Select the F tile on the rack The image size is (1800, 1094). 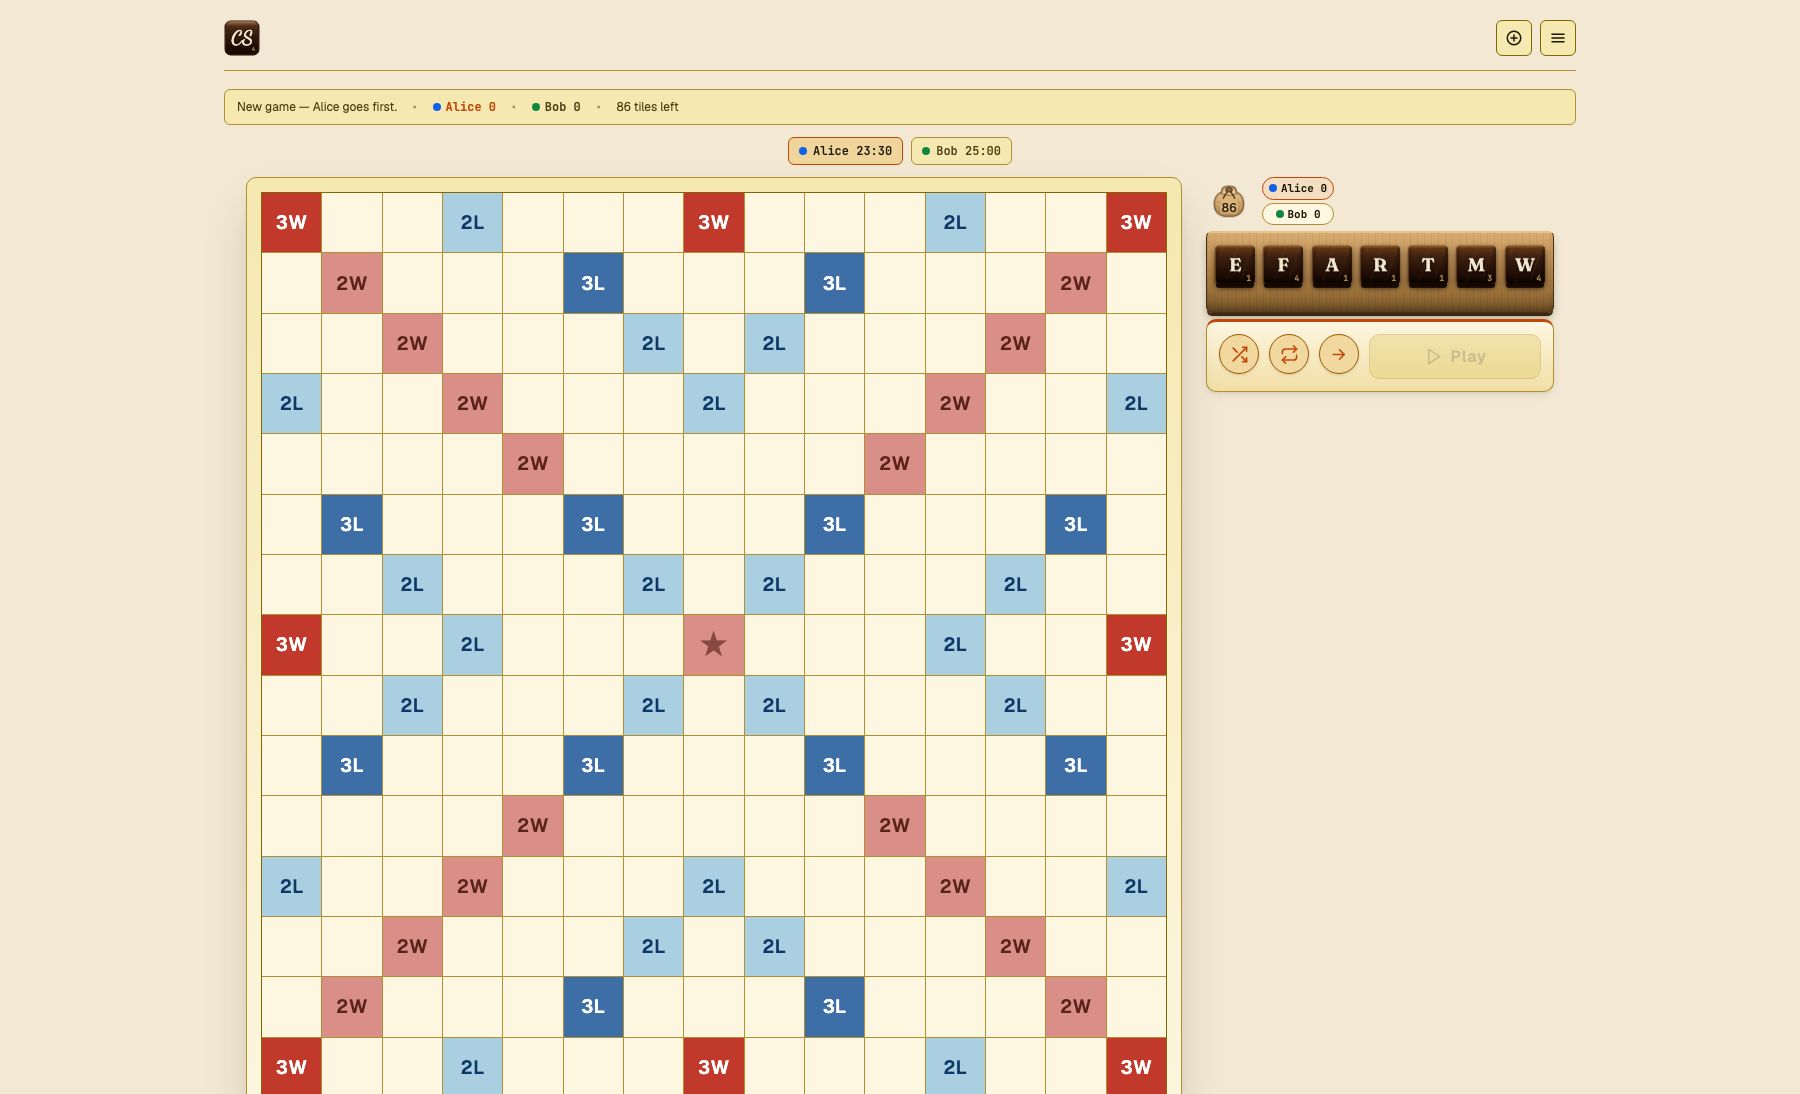point(1283,267)
